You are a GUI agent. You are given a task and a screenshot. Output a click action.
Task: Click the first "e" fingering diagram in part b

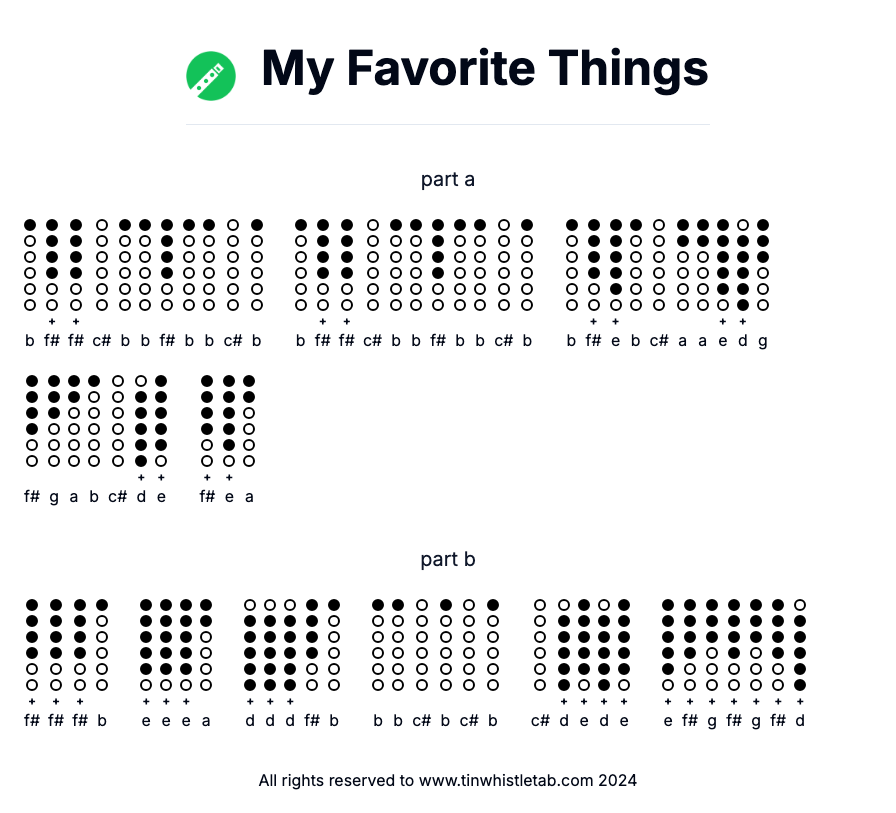click(146, 645)
